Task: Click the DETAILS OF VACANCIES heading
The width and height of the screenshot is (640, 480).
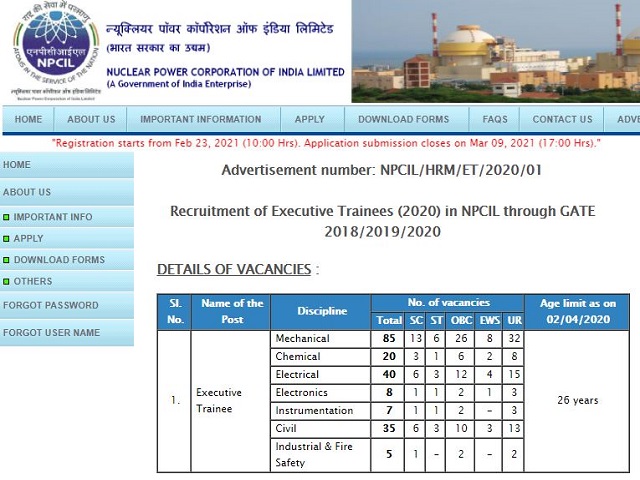Action: tap(234, 269)
